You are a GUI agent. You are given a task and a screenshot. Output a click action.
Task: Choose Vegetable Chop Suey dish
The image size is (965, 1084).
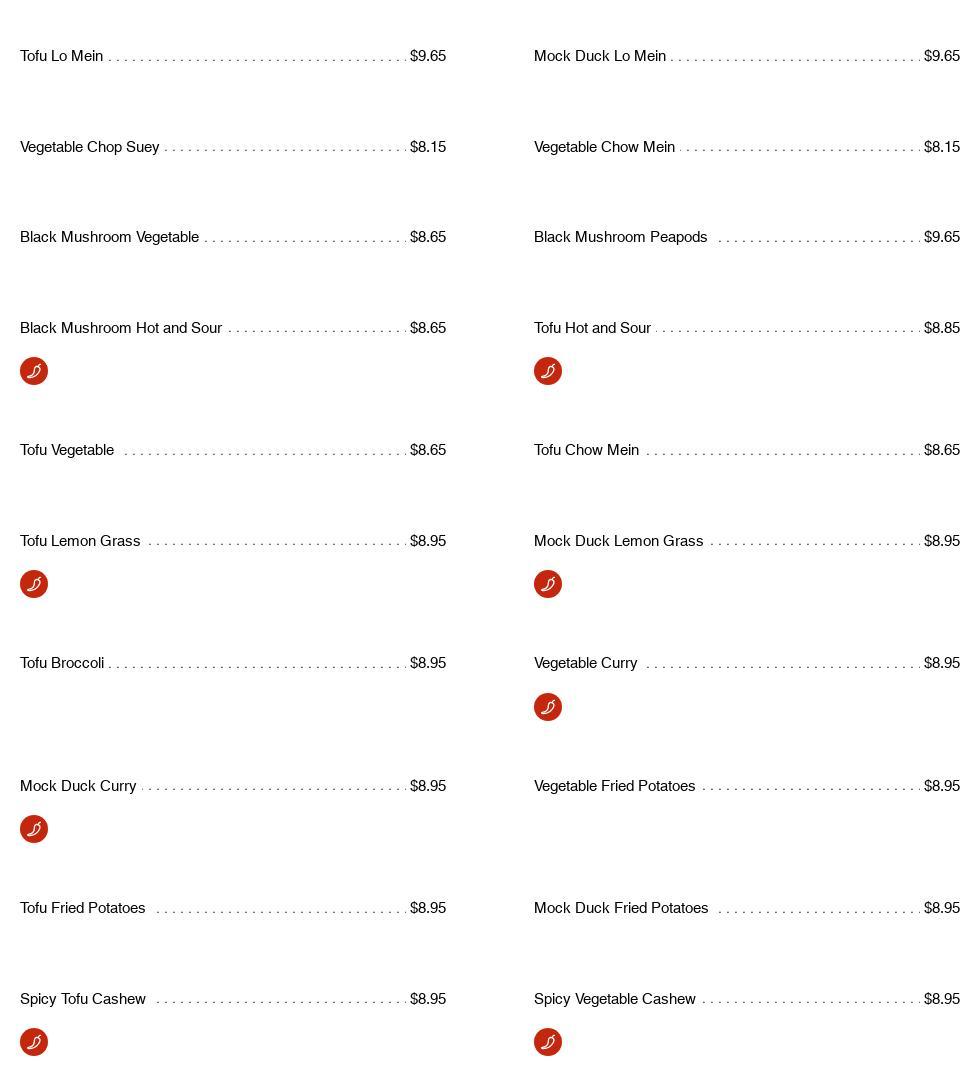(x=90, y=147)
